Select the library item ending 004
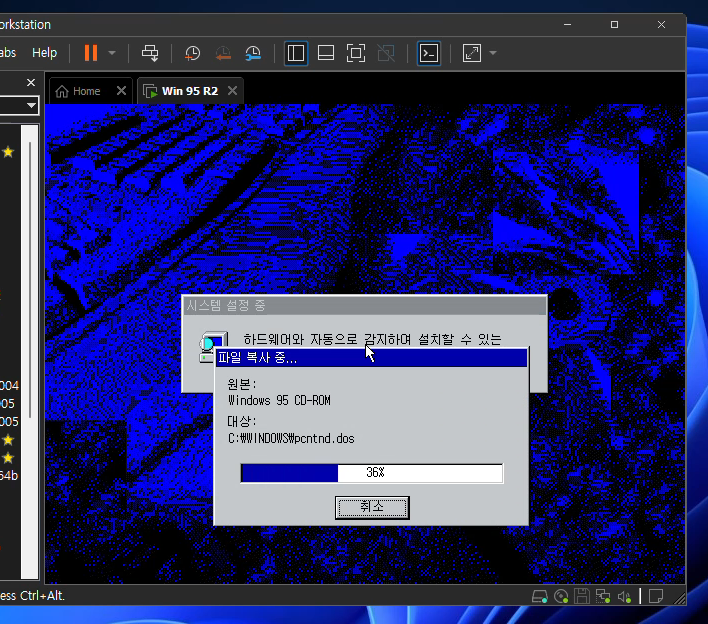Screen dimensions: 708x624 coord(9,386)
